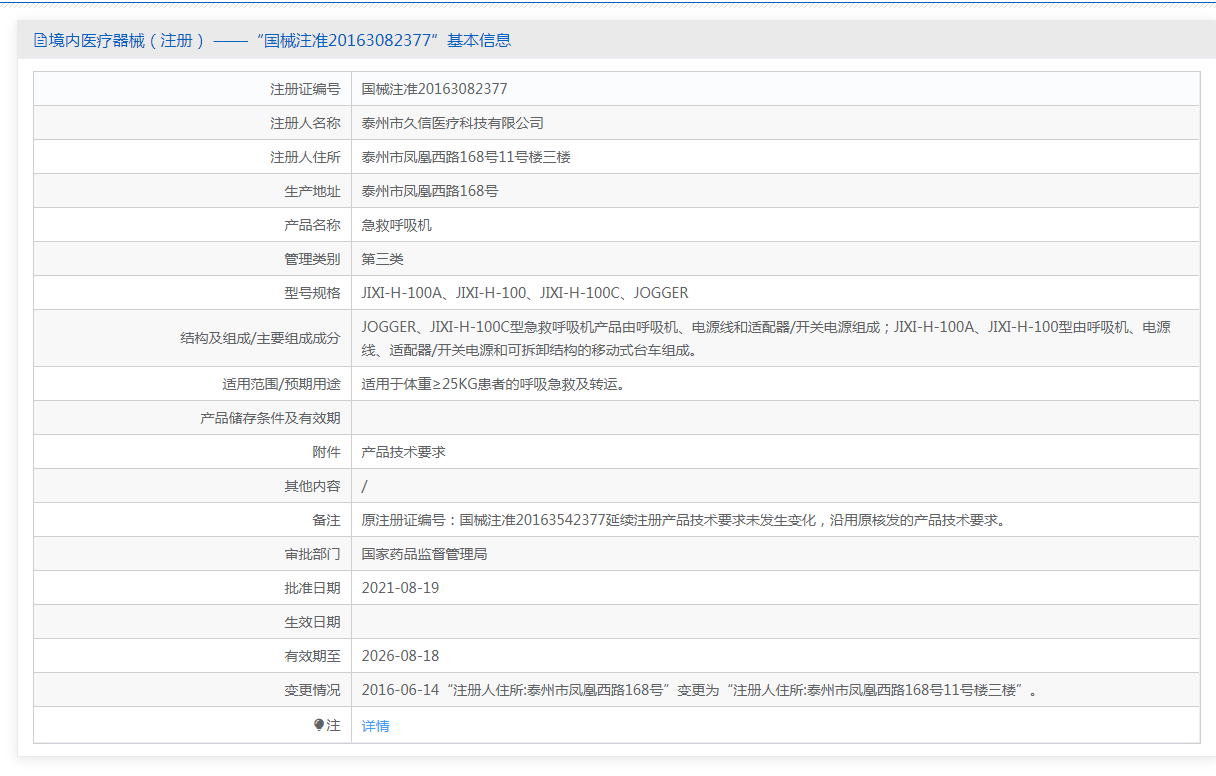1216x776 pixels.
Task: Select product name 急救呼吸机
Action: [396, 225]
